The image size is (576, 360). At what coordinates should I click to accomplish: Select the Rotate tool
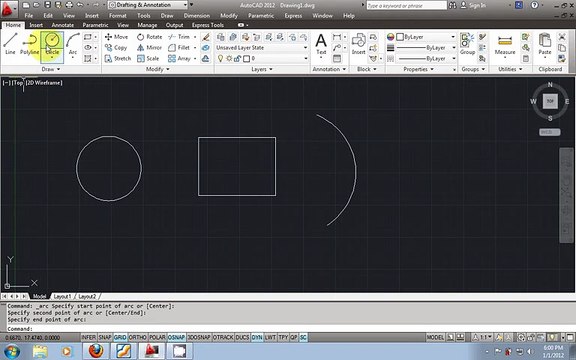pyautogui.click(x=150, y=37)
